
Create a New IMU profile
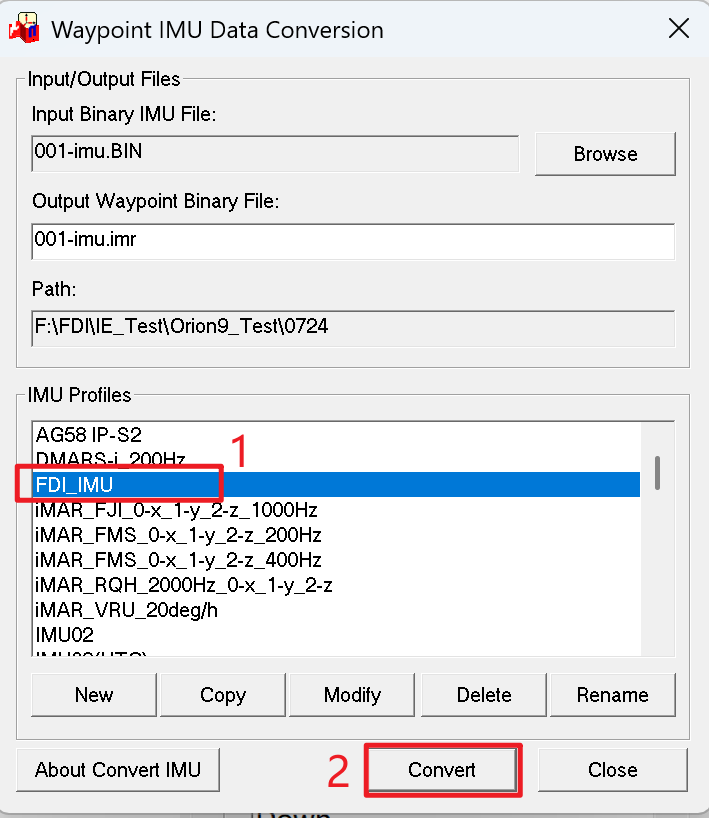point(94,695)
